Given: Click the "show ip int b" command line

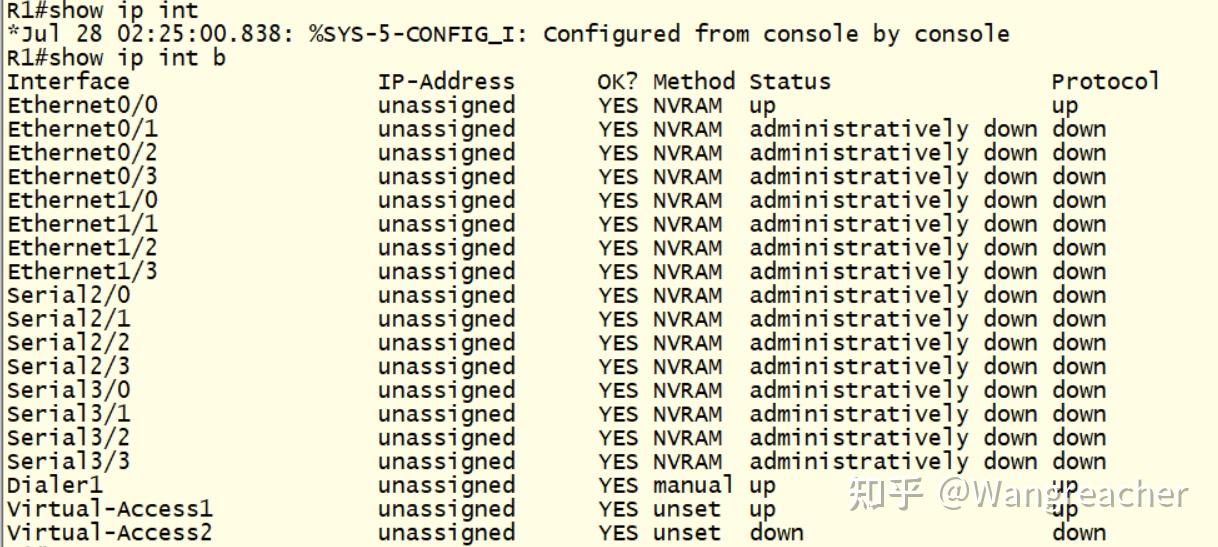Looking at the screenshot, I should click(116, 58).
